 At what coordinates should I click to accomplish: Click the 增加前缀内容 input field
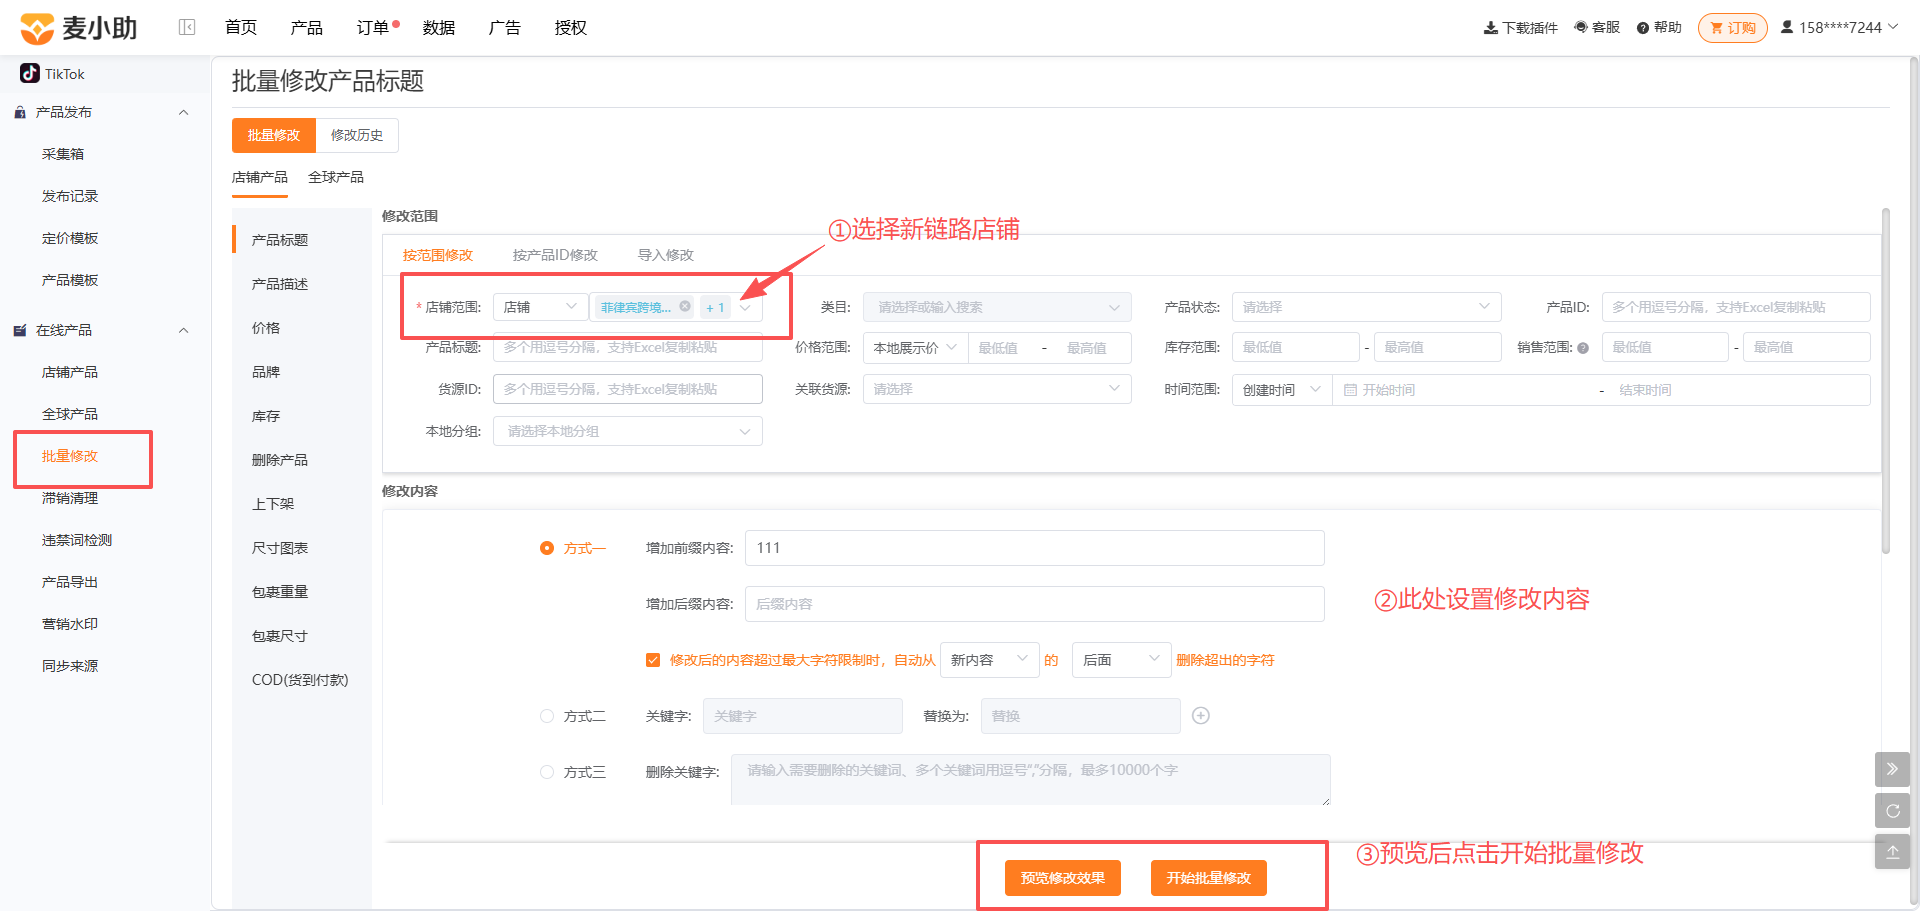click(x=1035, y=548)
